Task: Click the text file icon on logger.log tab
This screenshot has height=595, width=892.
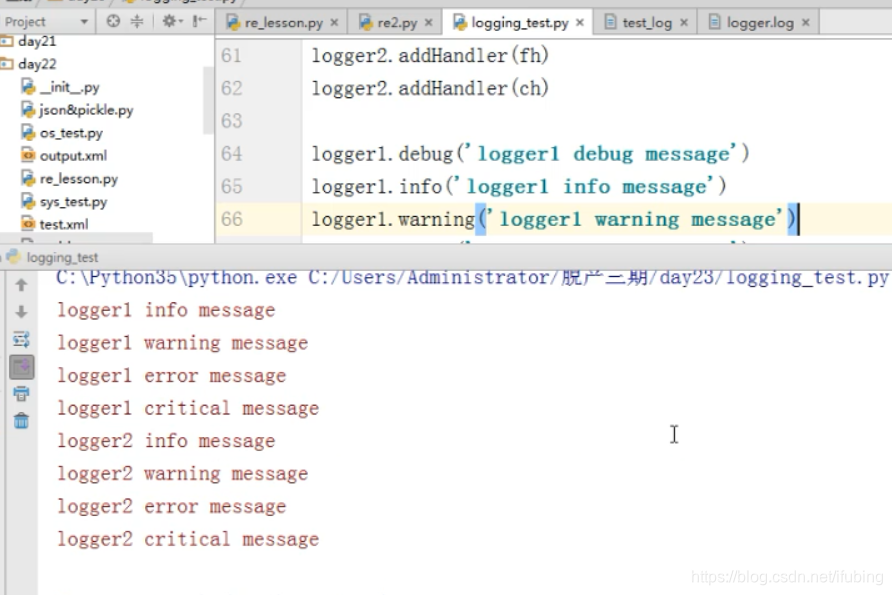Action: click(x=715, y=22)
